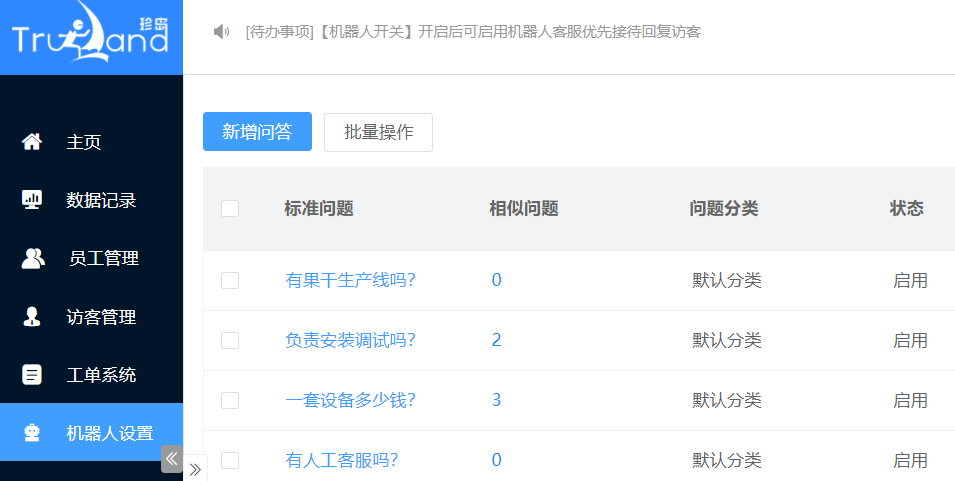Click the home icon in sidebar

(32, 142)
